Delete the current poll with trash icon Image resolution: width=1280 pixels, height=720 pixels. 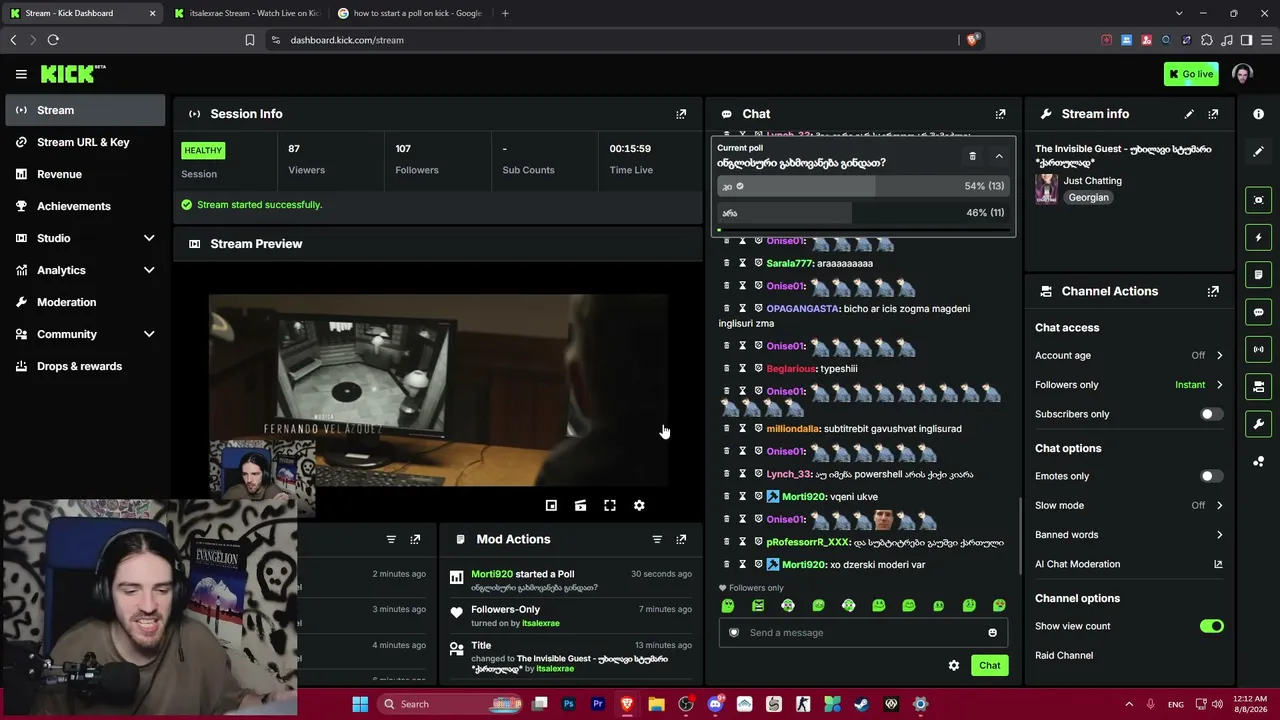tap(972, 156)
